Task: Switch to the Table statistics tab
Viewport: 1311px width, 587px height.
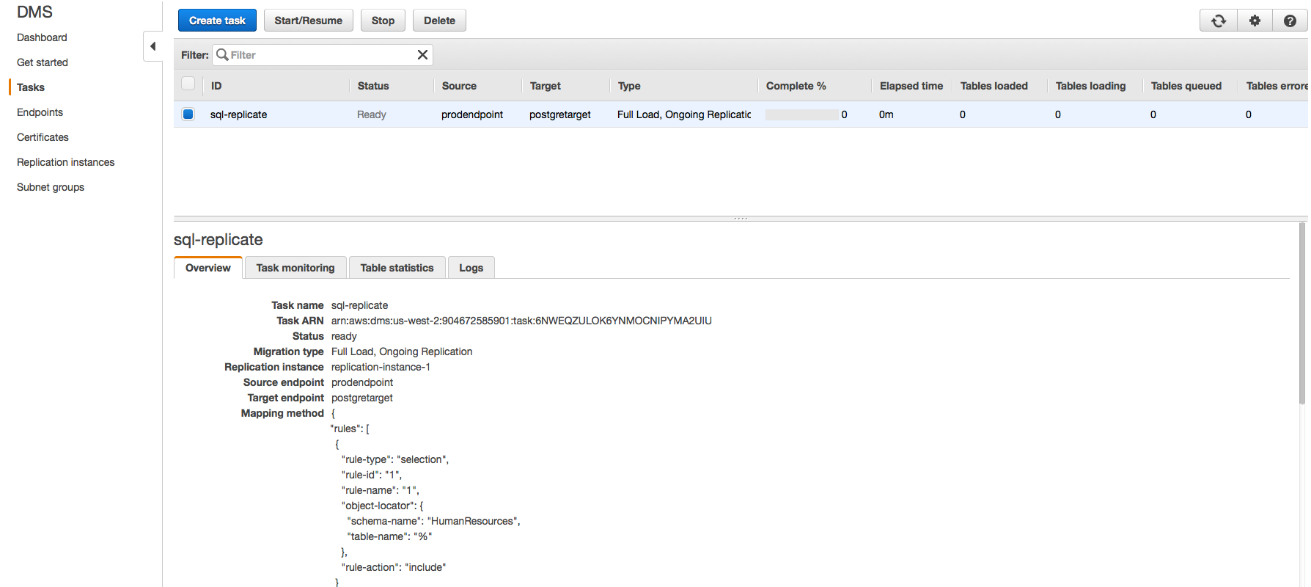Action: (x=397, y=267)
